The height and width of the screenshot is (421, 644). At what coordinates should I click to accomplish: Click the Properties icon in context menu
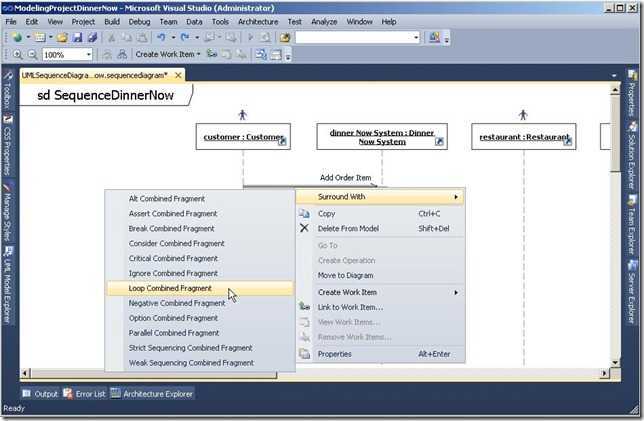coord(304,354)
